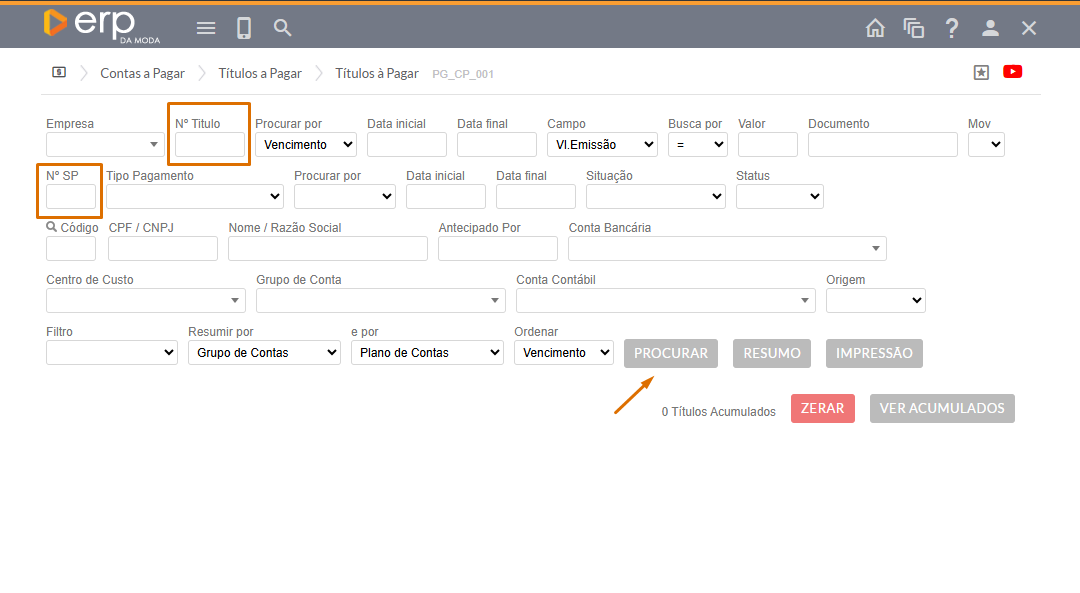Click the search magnifier in header

(x=283, y=28)
